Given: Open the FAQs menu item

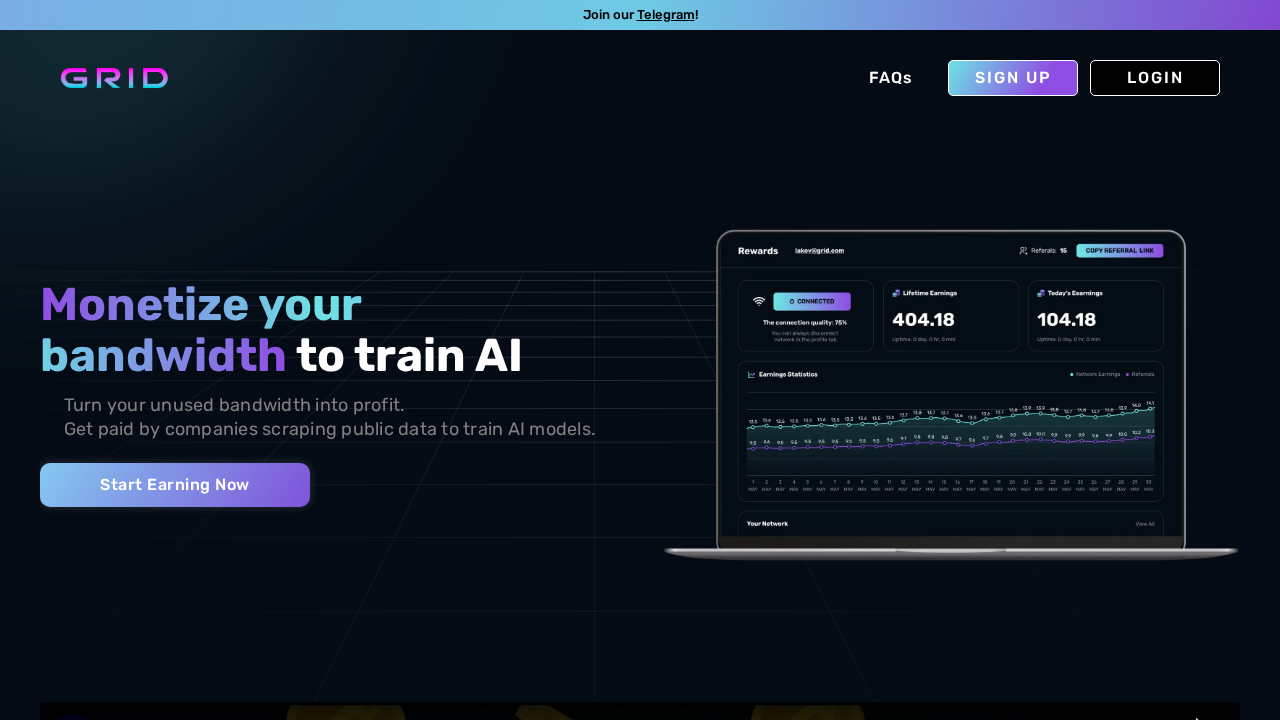Looking at the screenshot, I should coord(890,77).
